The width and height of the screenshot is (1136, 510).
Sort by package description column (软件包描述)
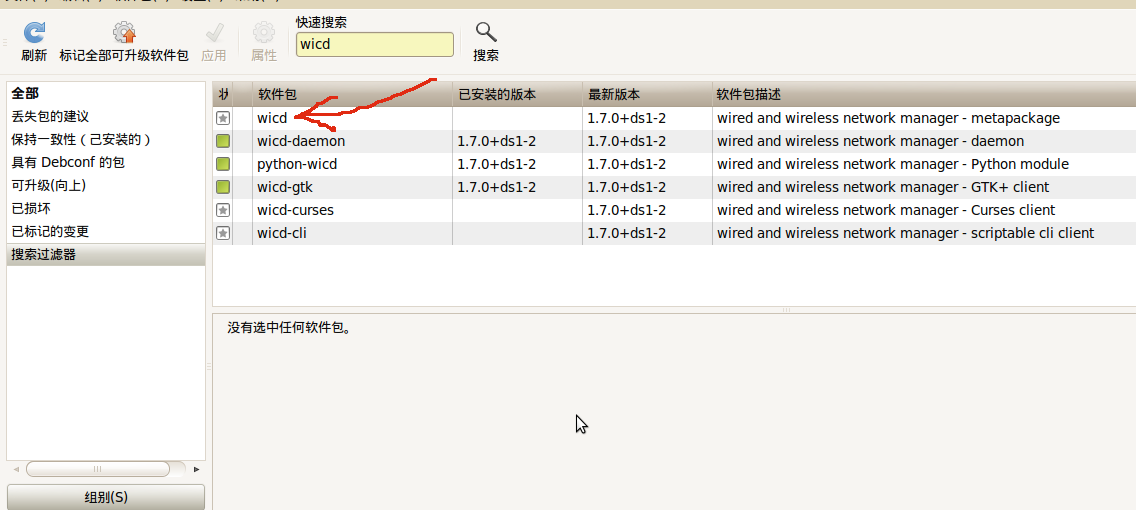coord(924,94)
